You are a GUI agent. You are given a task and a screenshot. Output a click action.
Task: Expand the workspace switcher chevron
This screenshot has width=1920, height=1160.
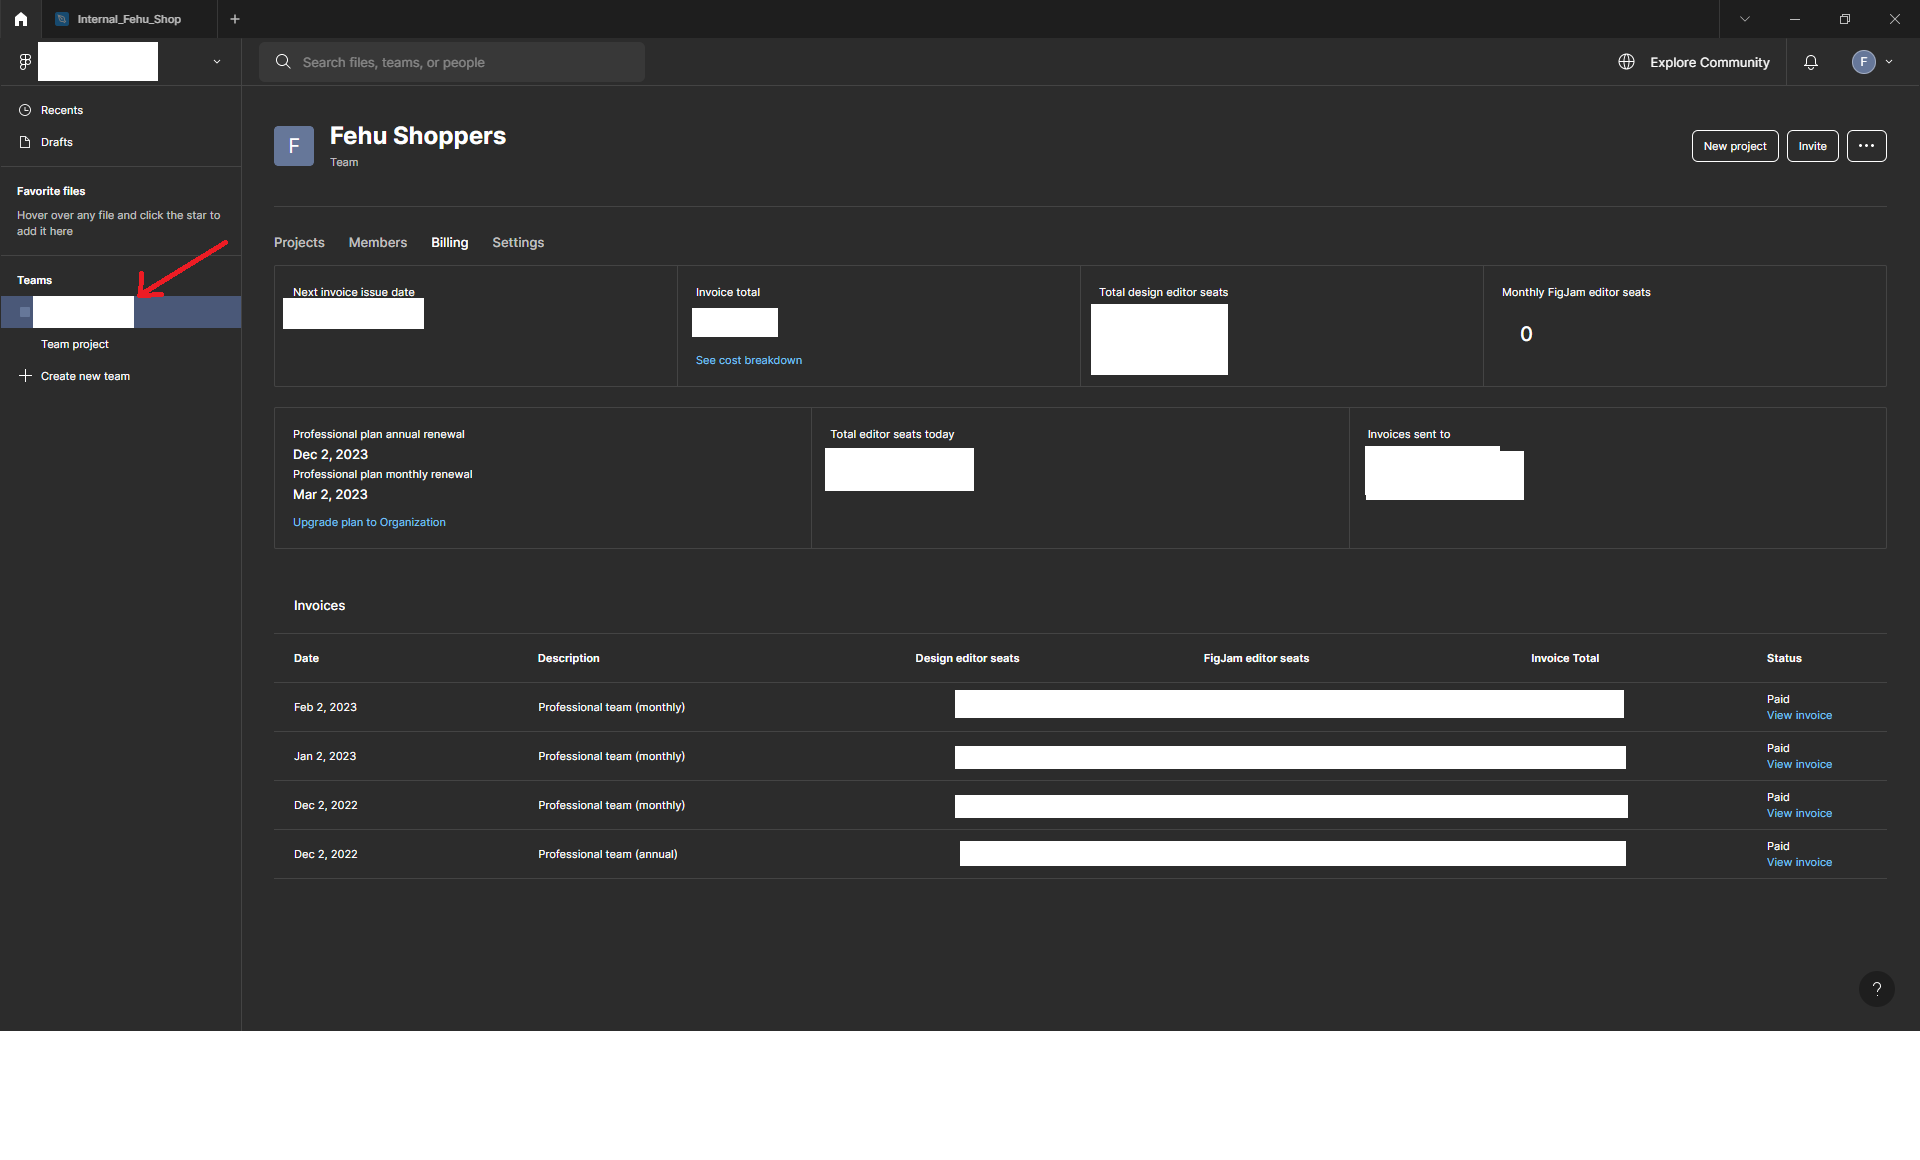click(217, 62)
